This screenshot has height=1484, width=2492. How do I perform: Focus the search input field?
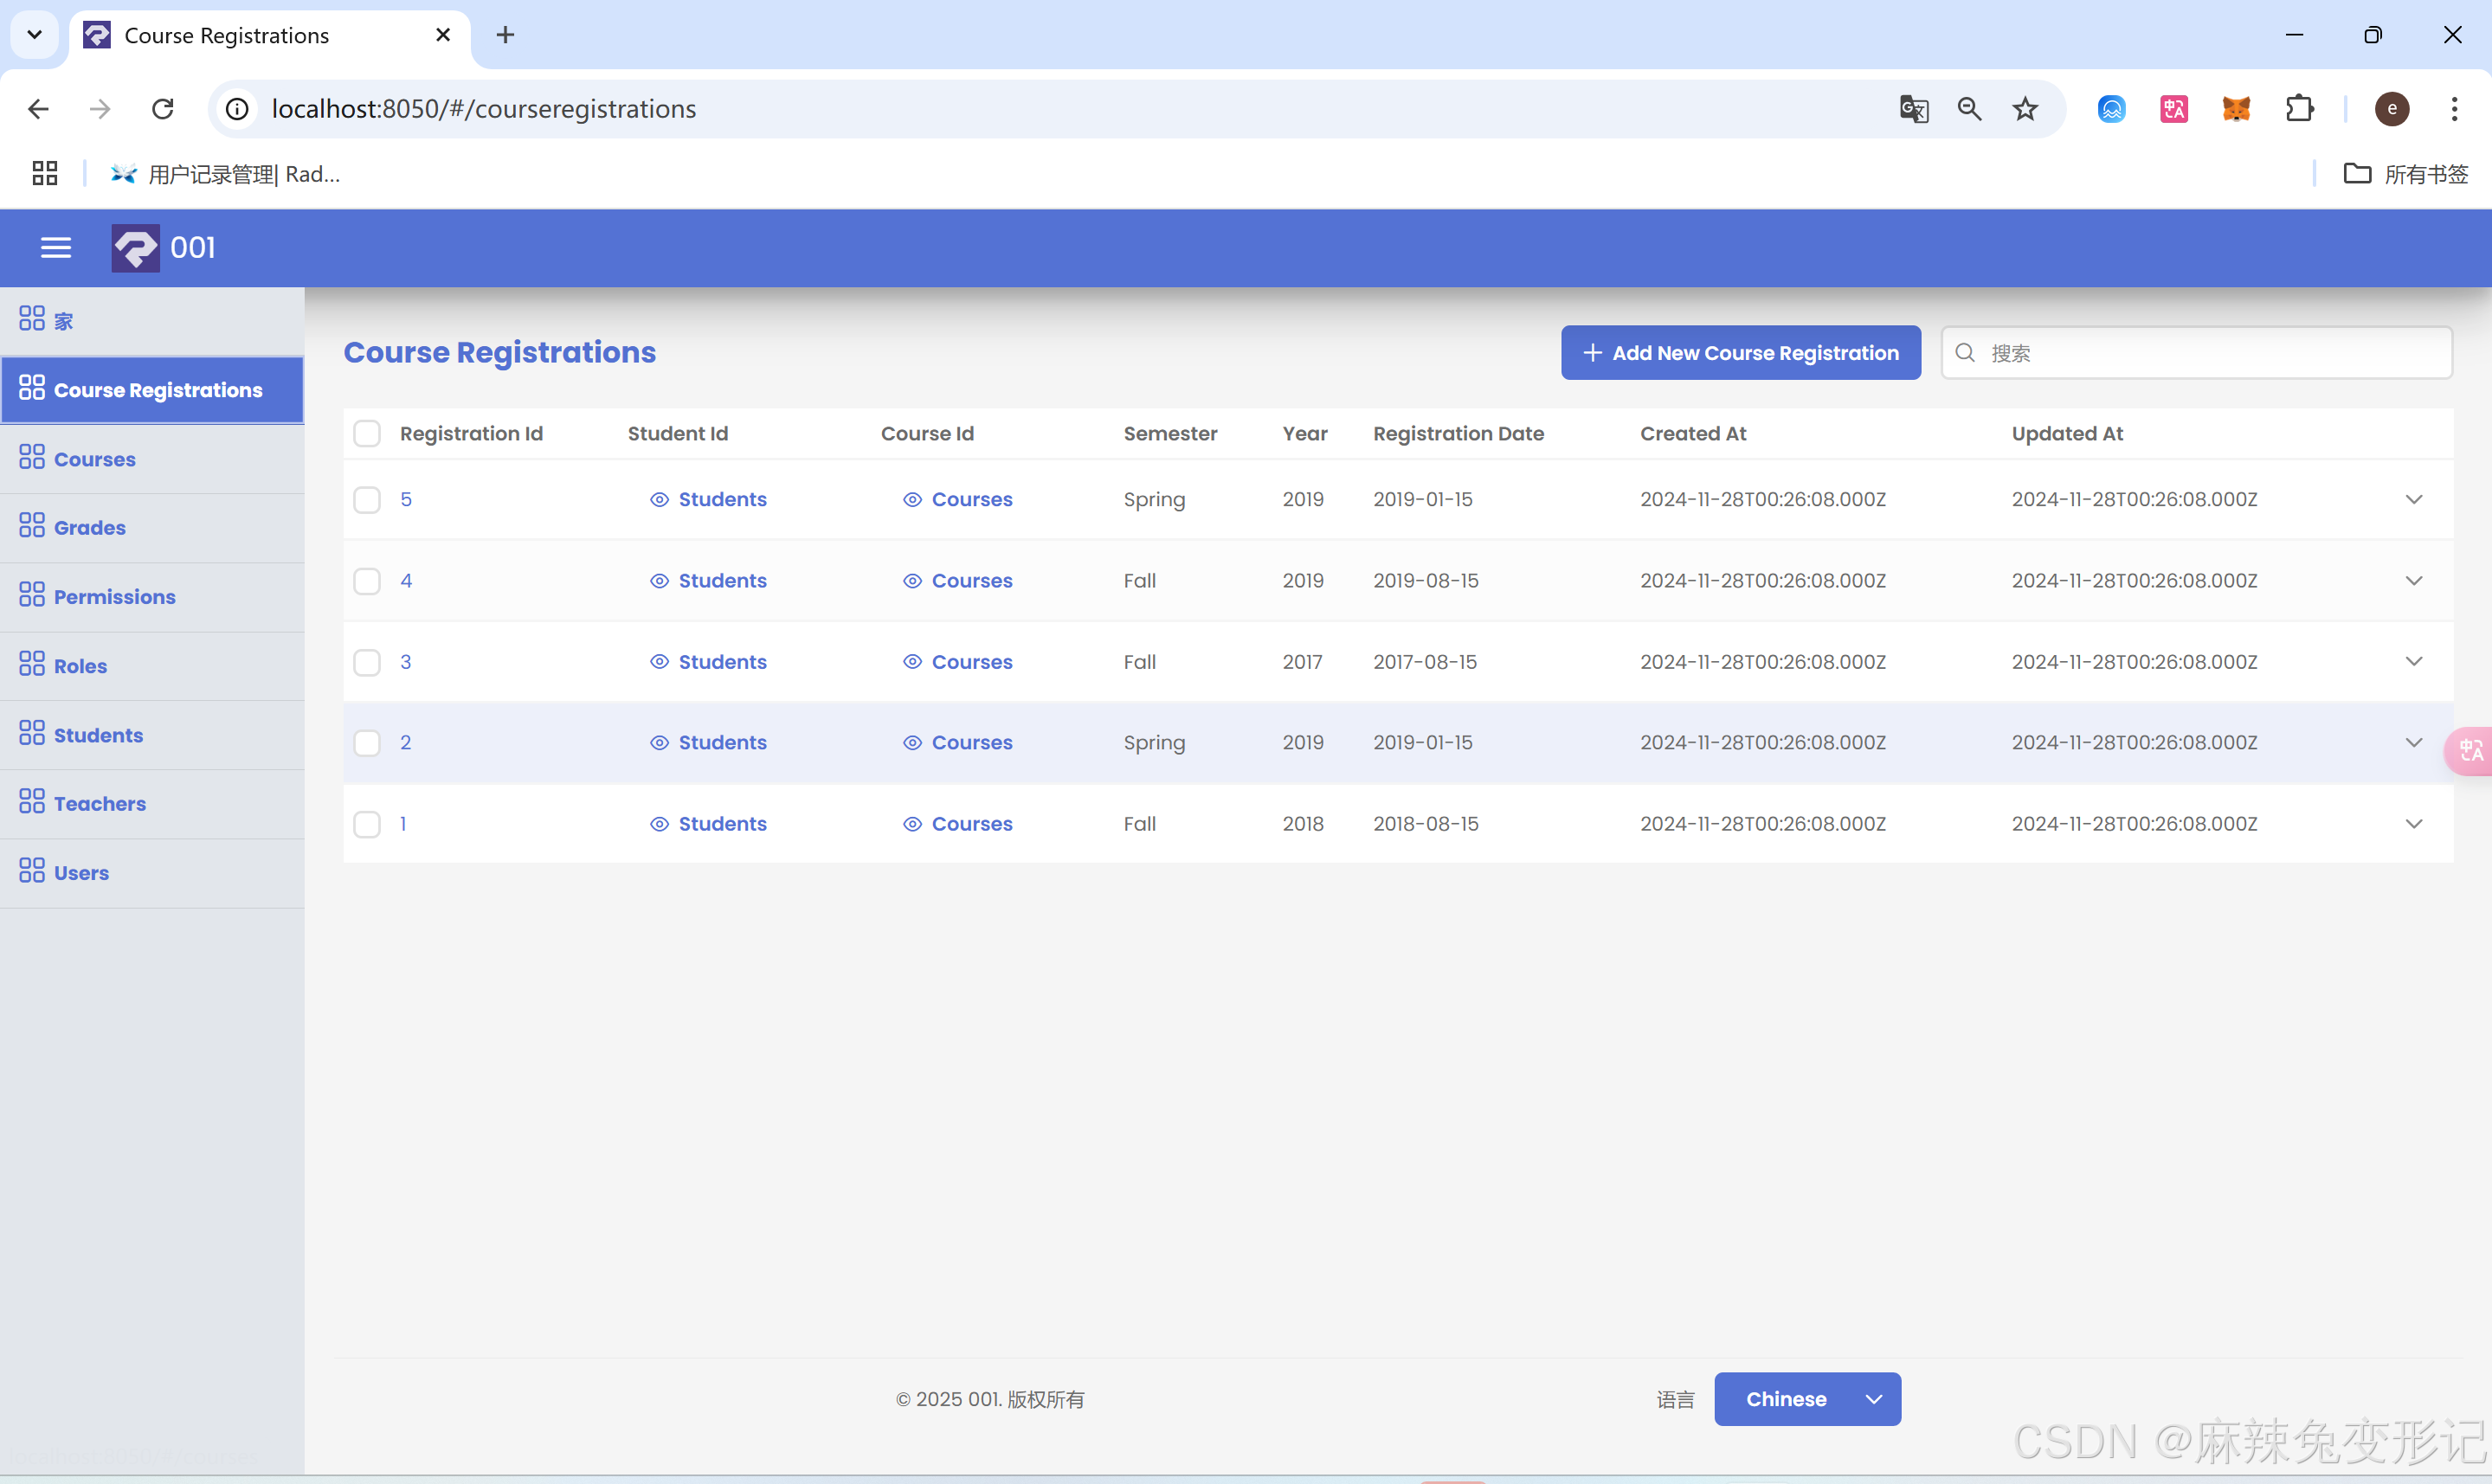(x=2210, y=352)
